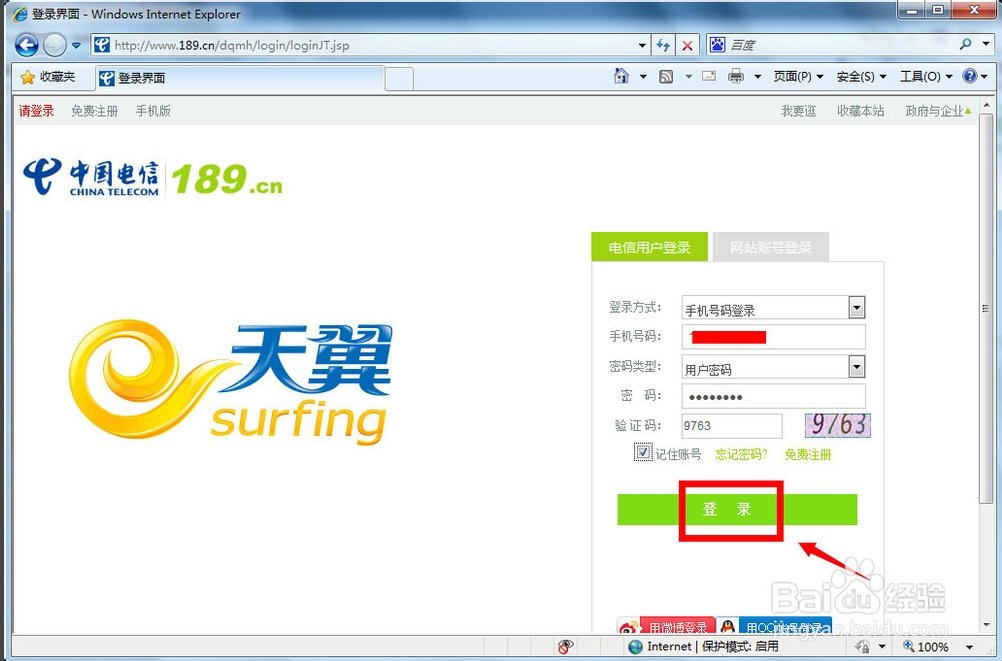The width and height of the screenshot is (1002, 661).
Task: Click the Print icon in toolbar
Action: pos(736,77)
